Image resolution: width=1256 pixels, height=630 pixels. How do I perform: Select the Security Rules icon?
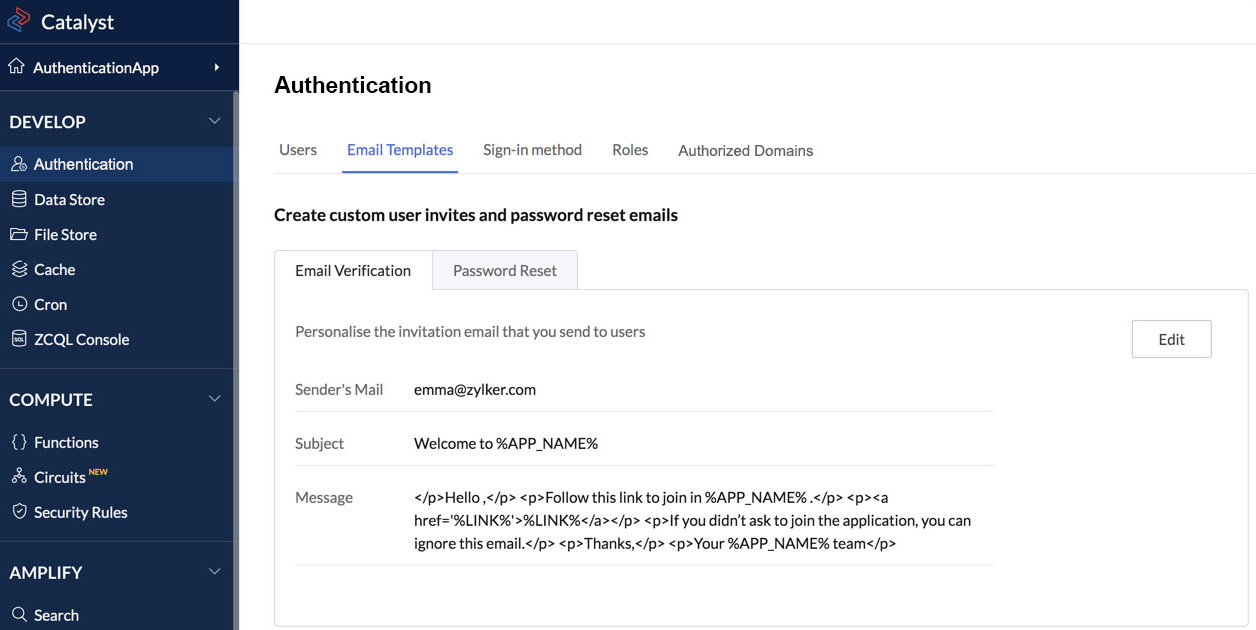pos(18,512)
